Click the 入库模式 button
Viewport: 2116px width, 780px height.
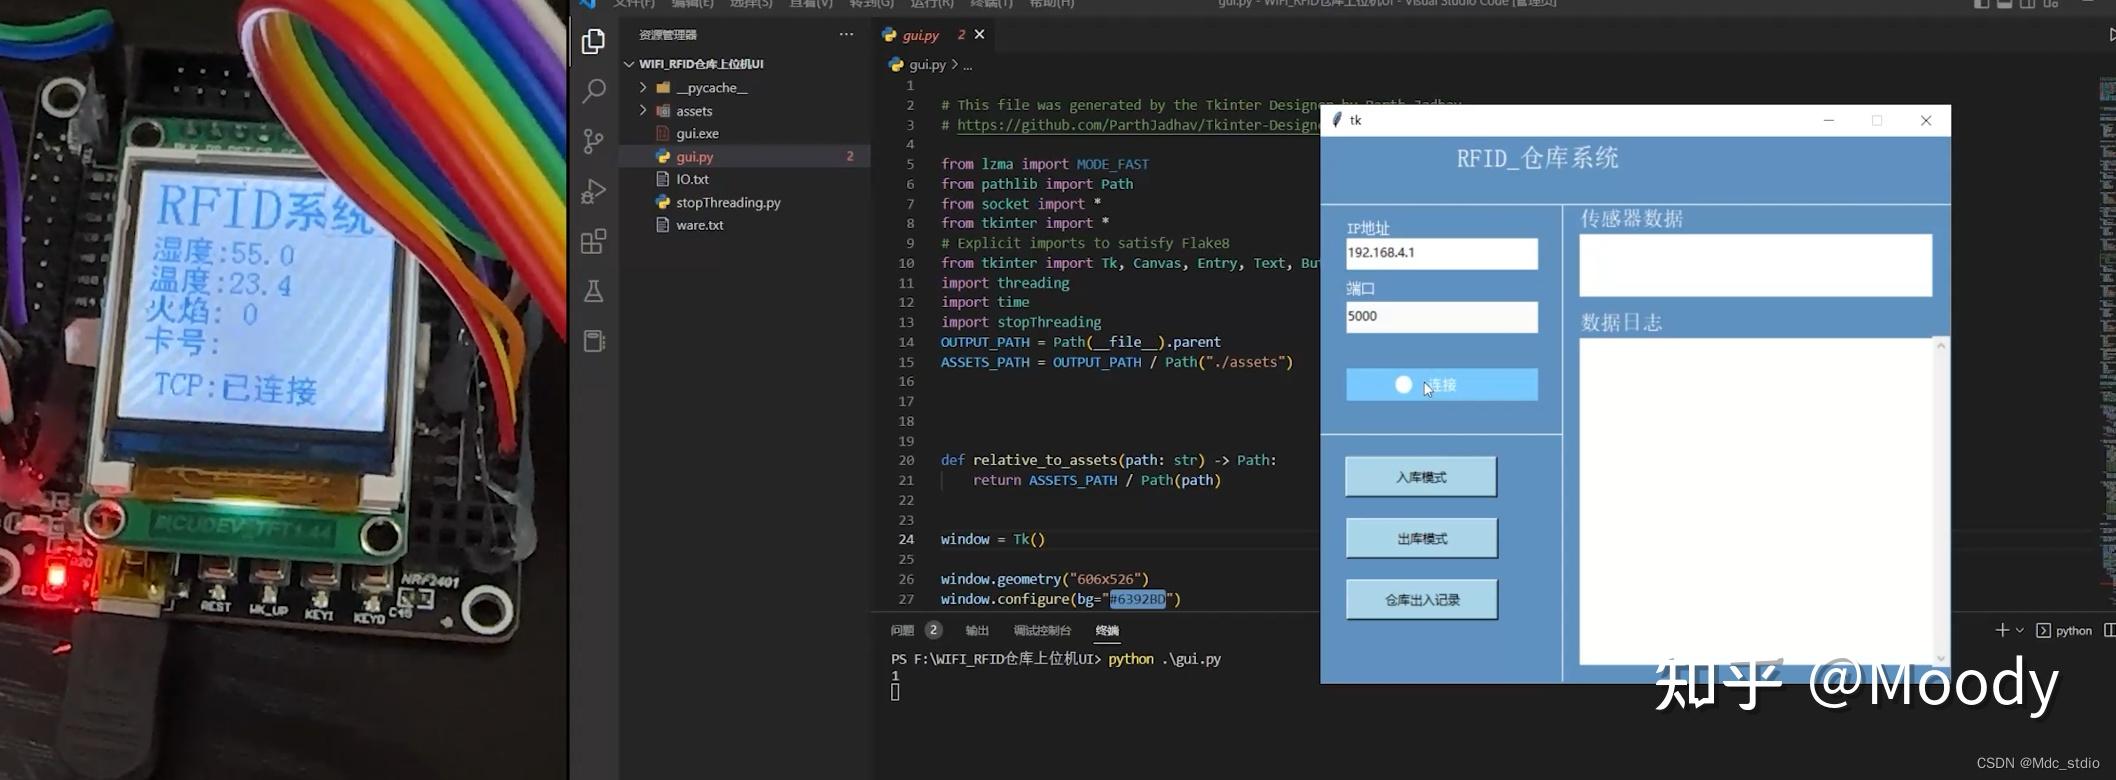1421,477
